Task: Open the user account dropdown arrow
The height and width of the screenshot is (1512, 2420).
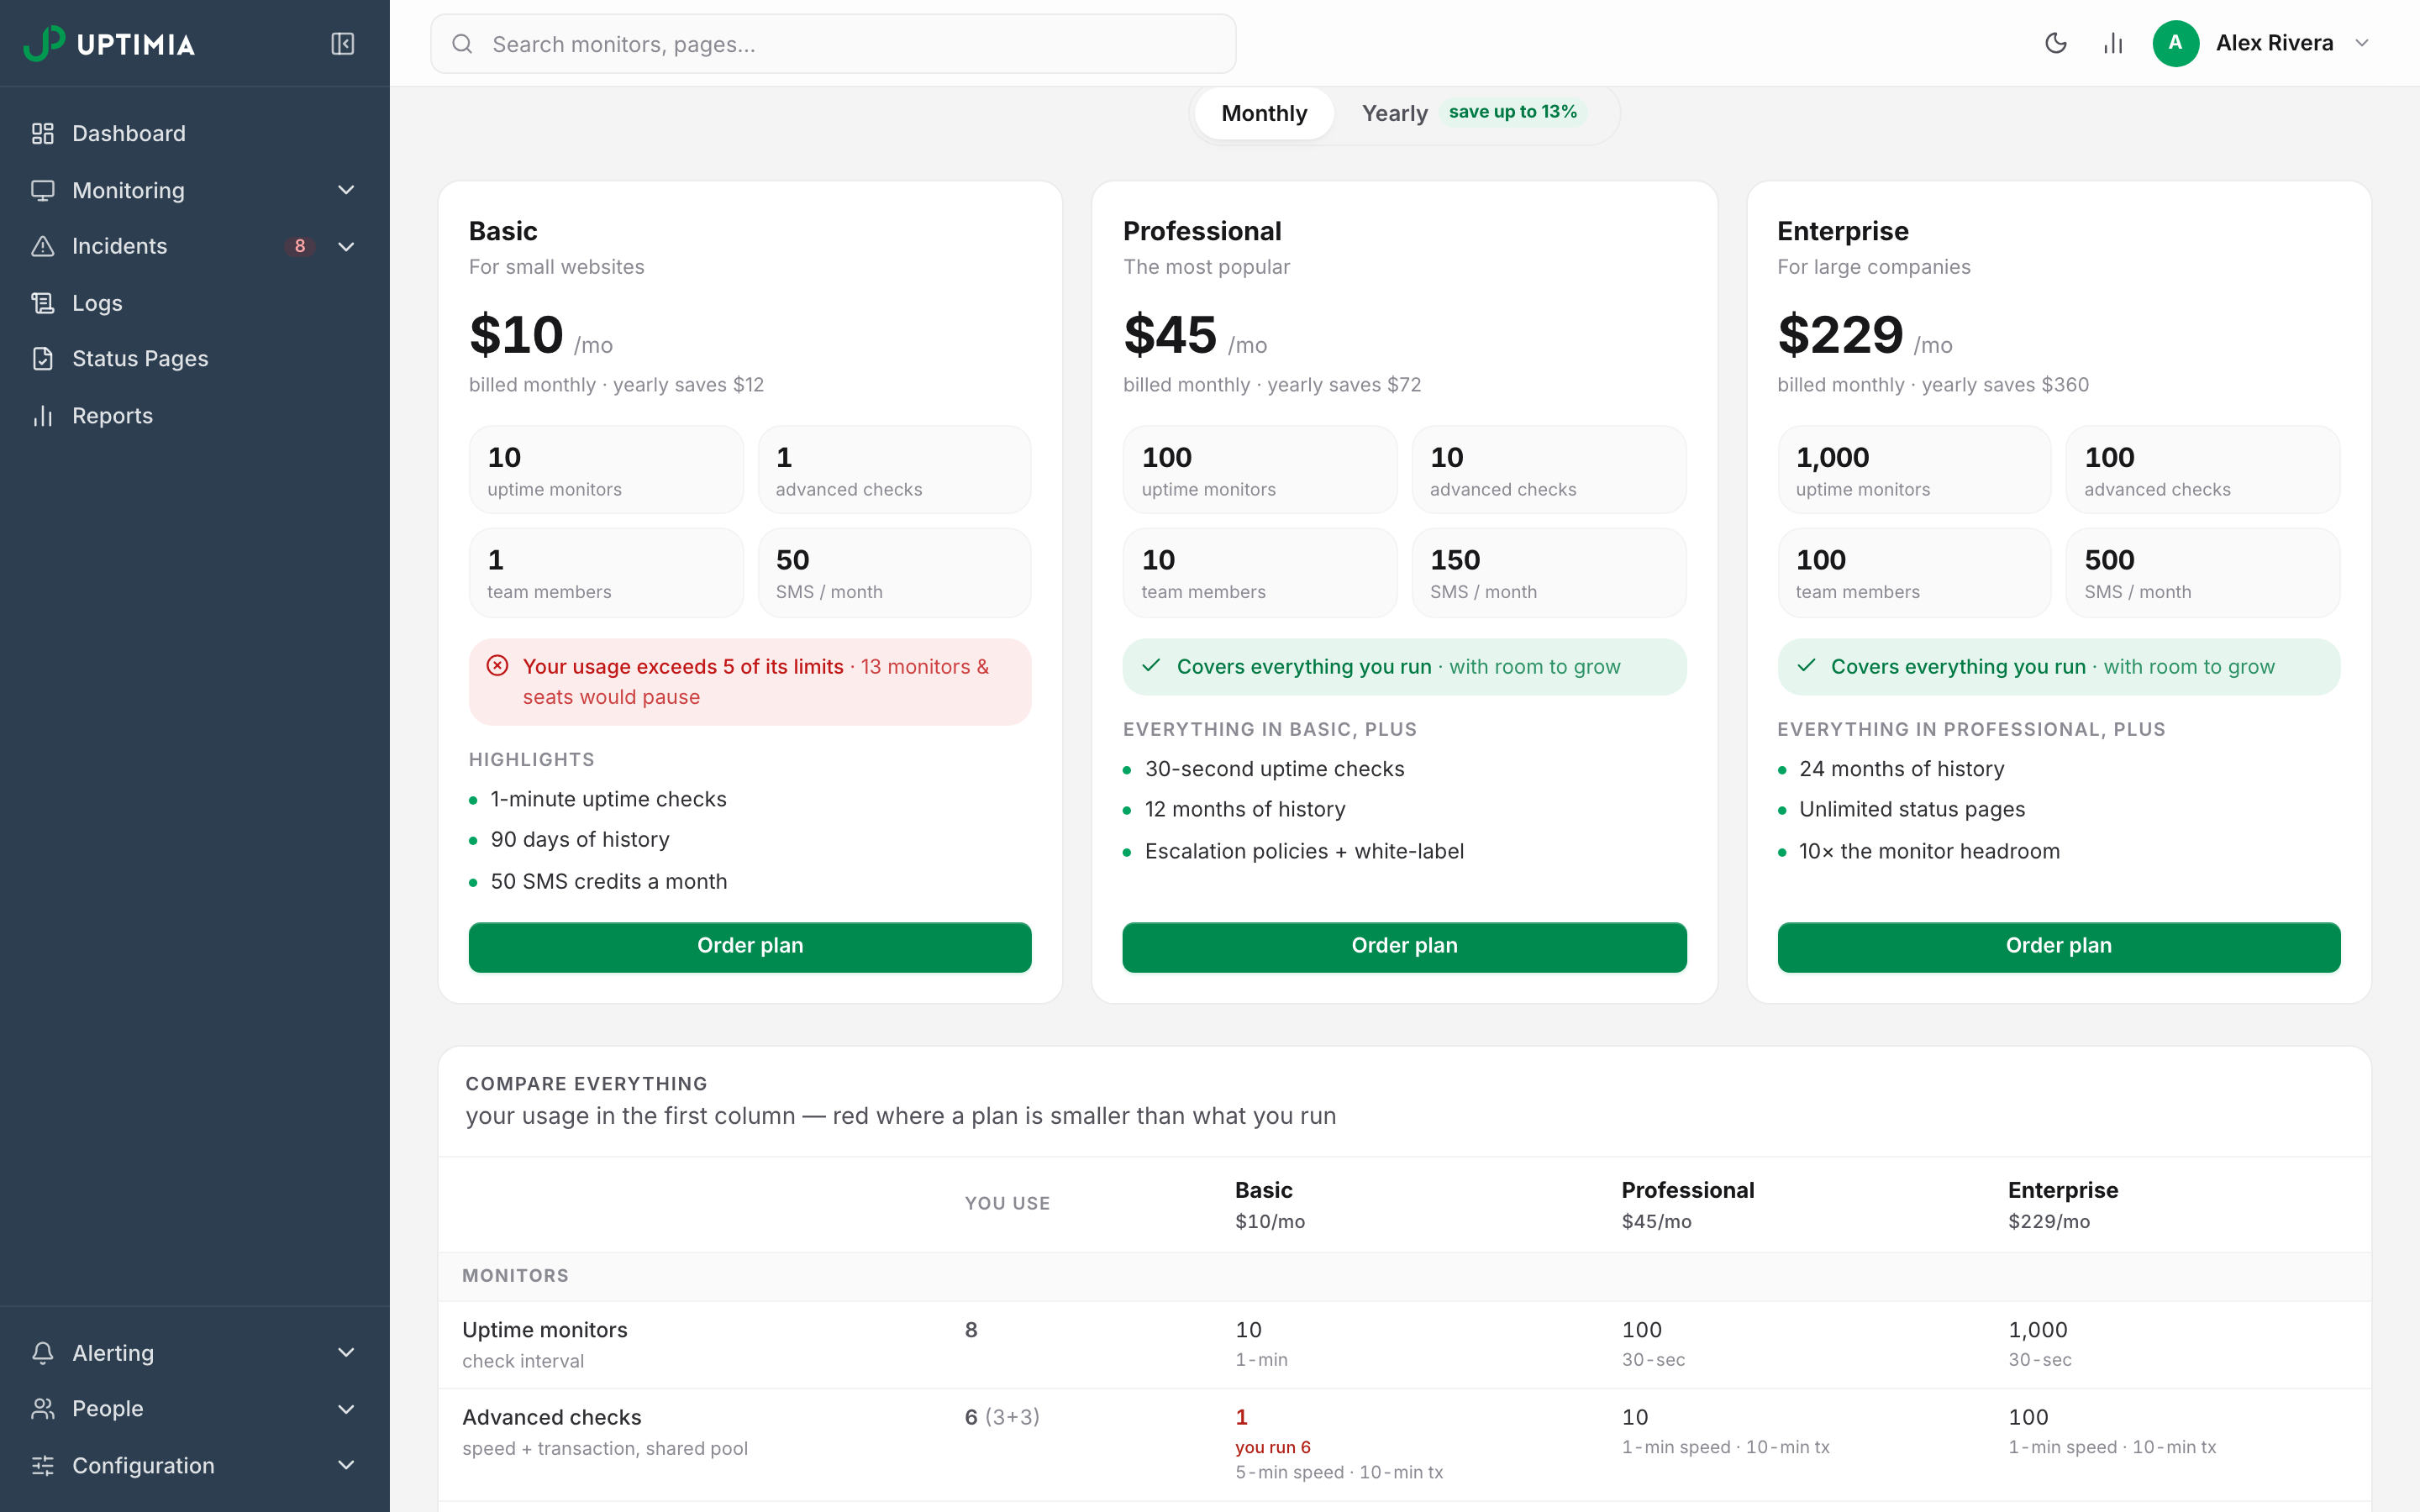Action: pos(2362,43)
